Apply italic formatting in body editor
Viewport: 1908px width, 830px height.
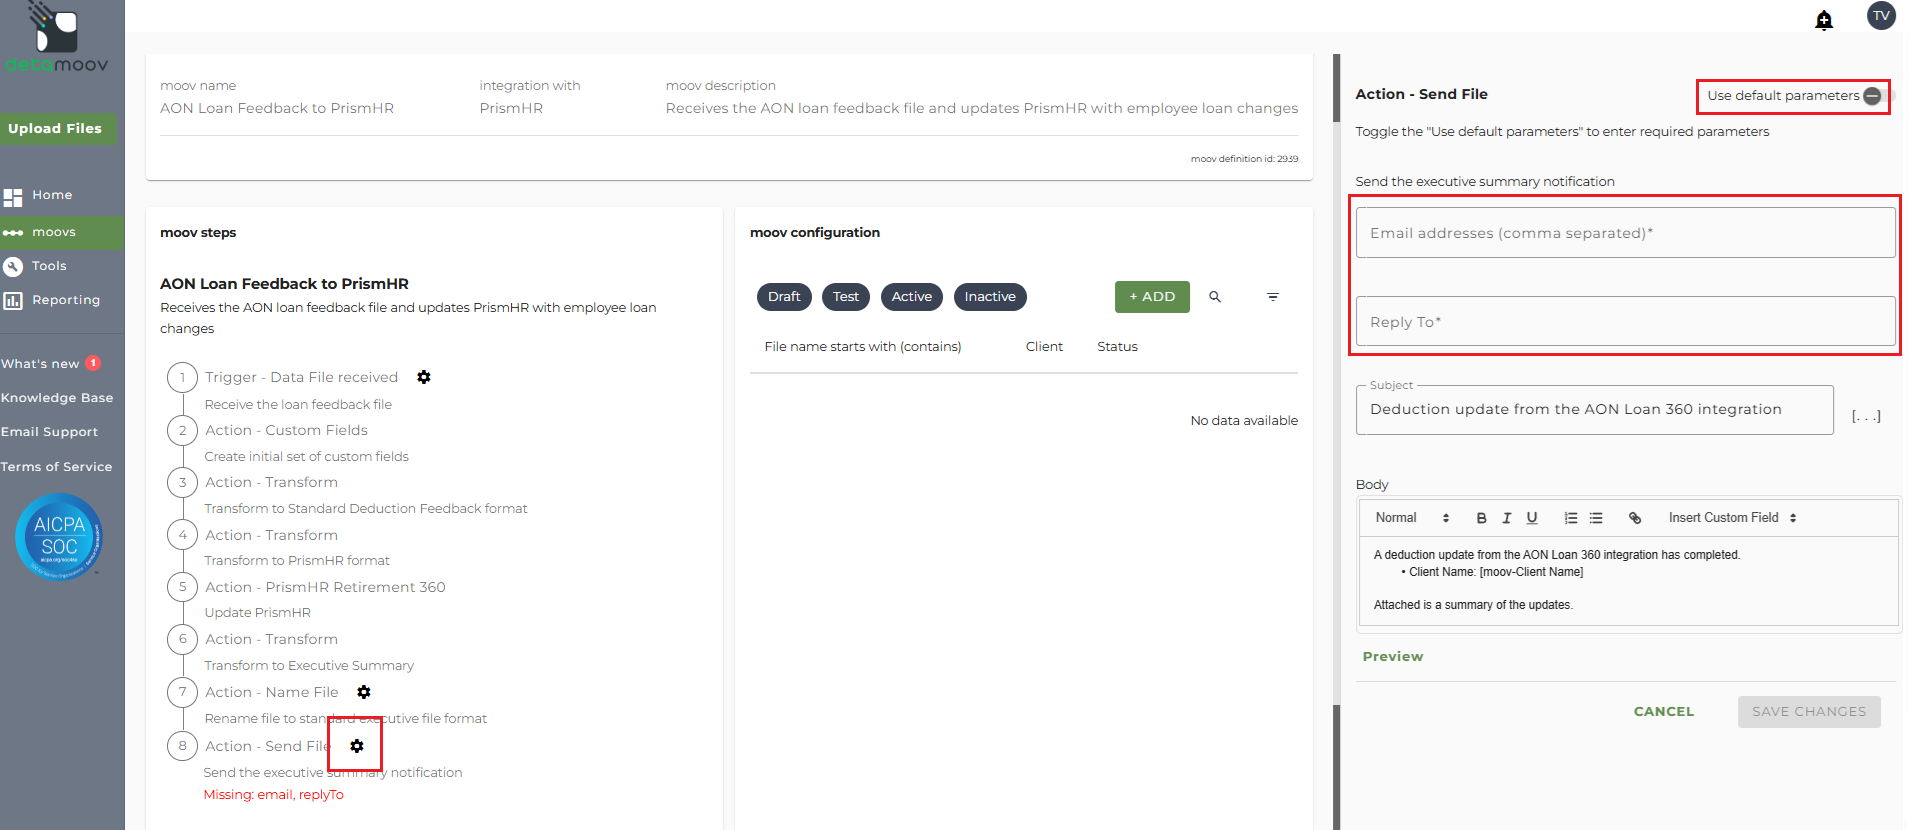[x=1506, y=518]
